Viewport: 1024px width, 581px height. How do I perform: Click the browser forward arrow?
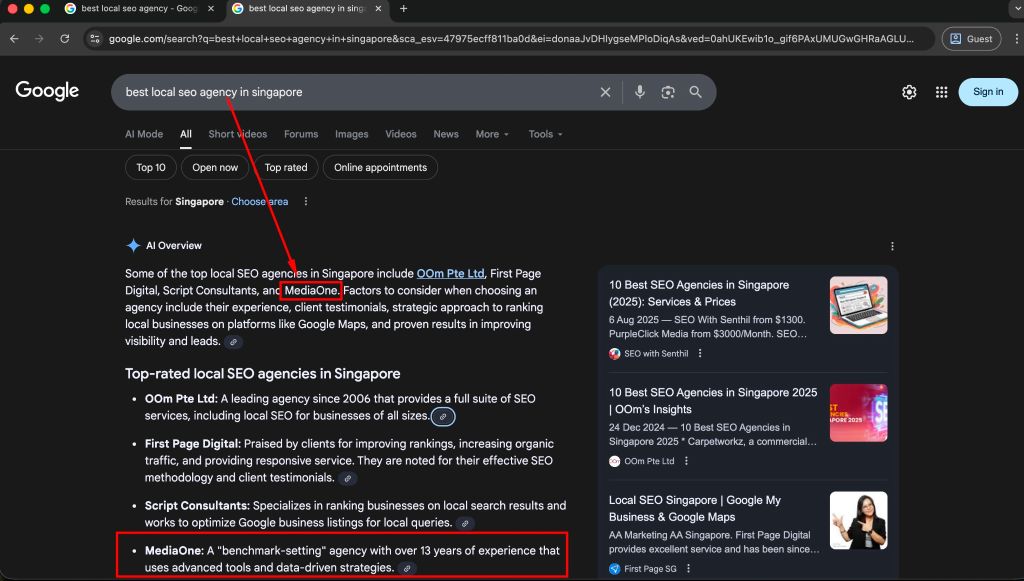(x=39, y=39)
